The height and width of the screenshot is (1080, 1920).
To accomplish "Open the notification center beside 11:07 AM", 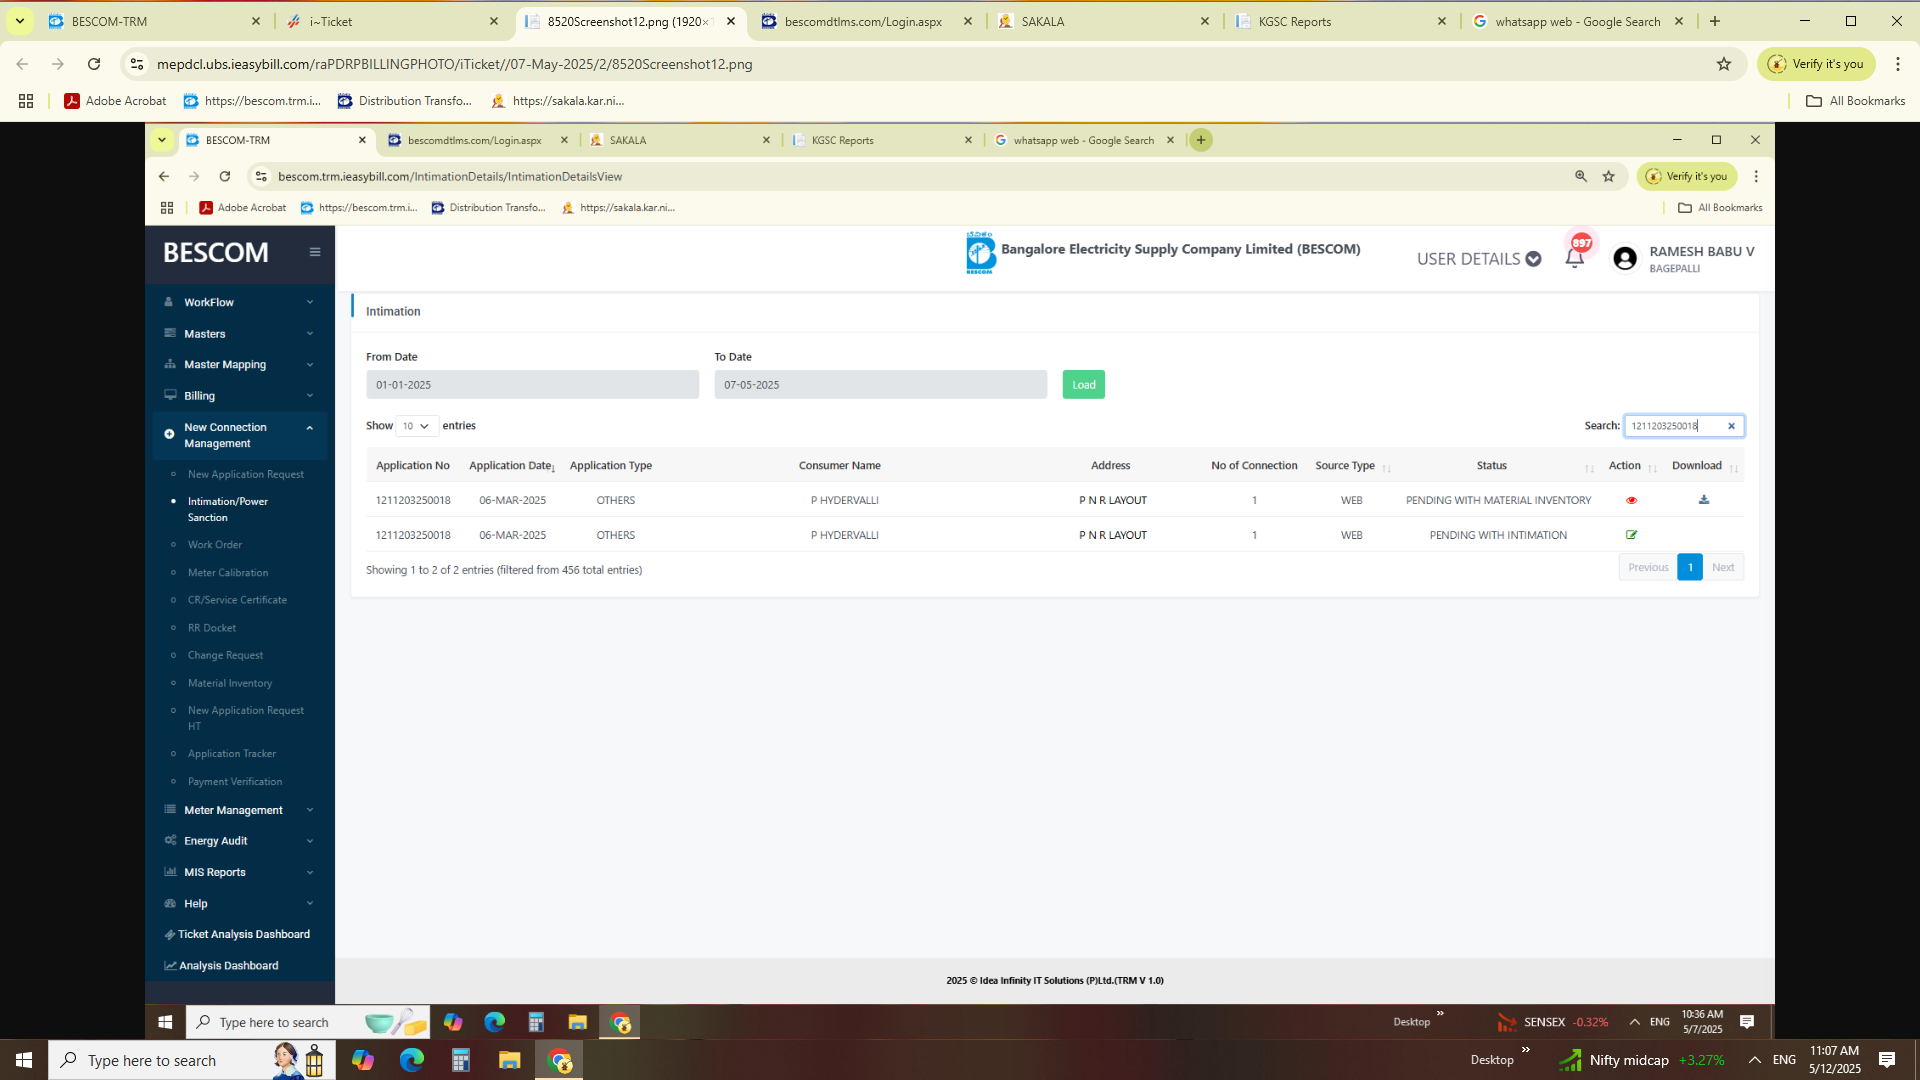I will pos(1887,1060).
